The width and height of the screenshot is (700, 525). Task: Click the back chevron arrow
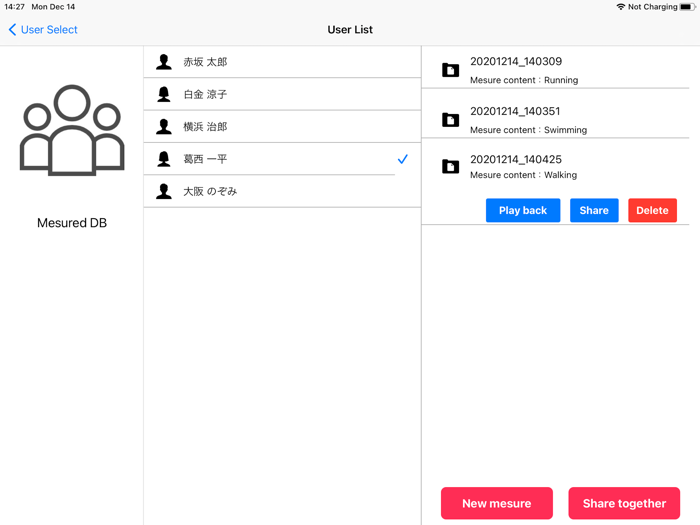[x=12, y=29]
